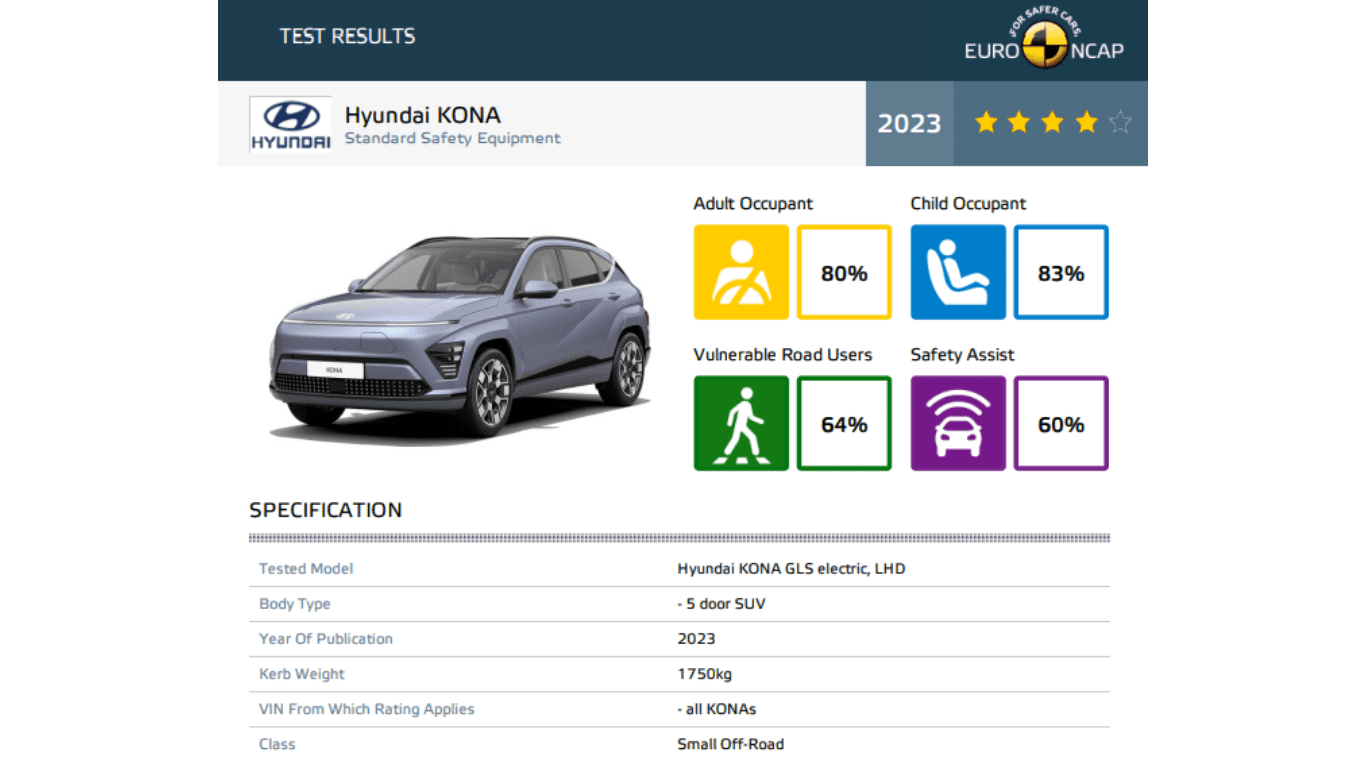Click the Class row label

point(277,744)
